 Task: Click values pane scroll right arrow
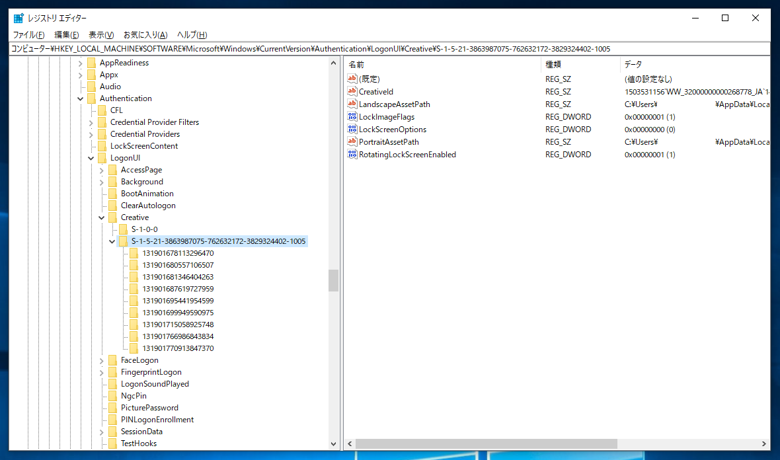click(x=764, y=444)
